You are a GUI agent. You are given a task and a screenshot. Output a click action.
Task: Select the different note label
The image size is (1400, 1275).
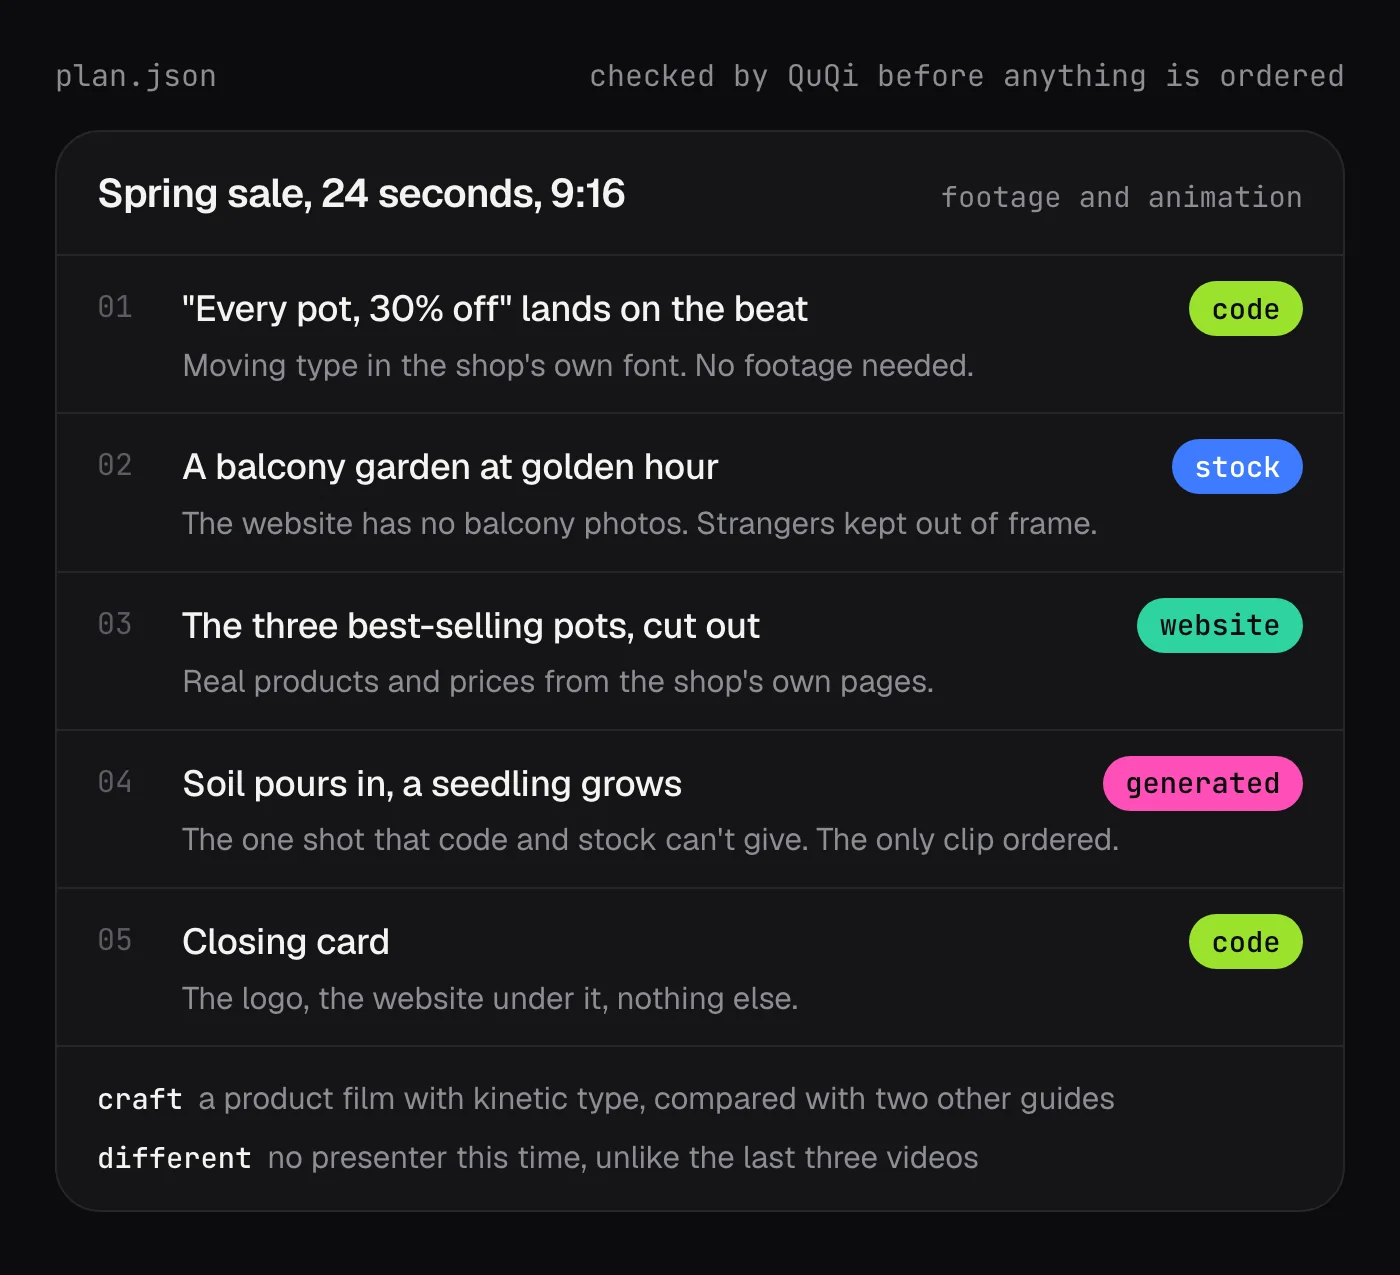(174, 1158)
